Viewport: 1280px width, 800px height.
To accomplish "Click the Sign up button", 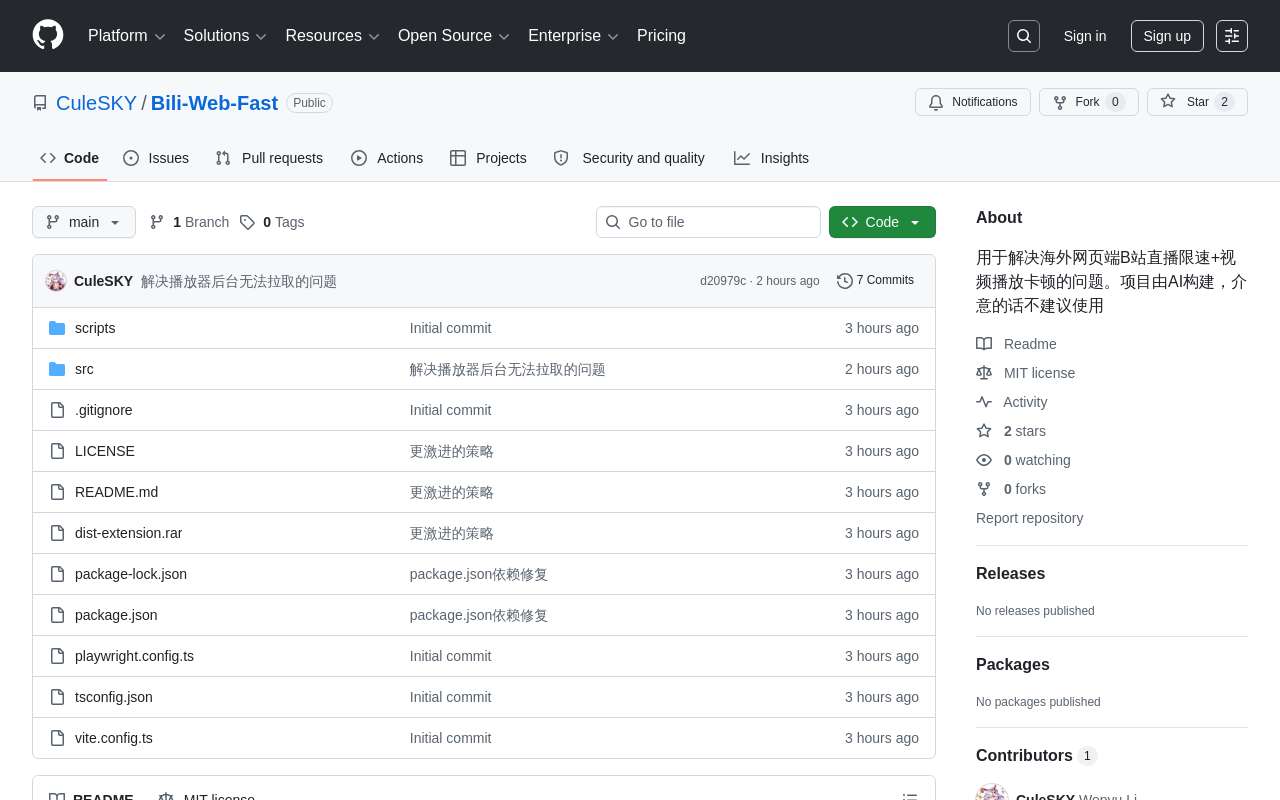I will [x=1167, y=36].
